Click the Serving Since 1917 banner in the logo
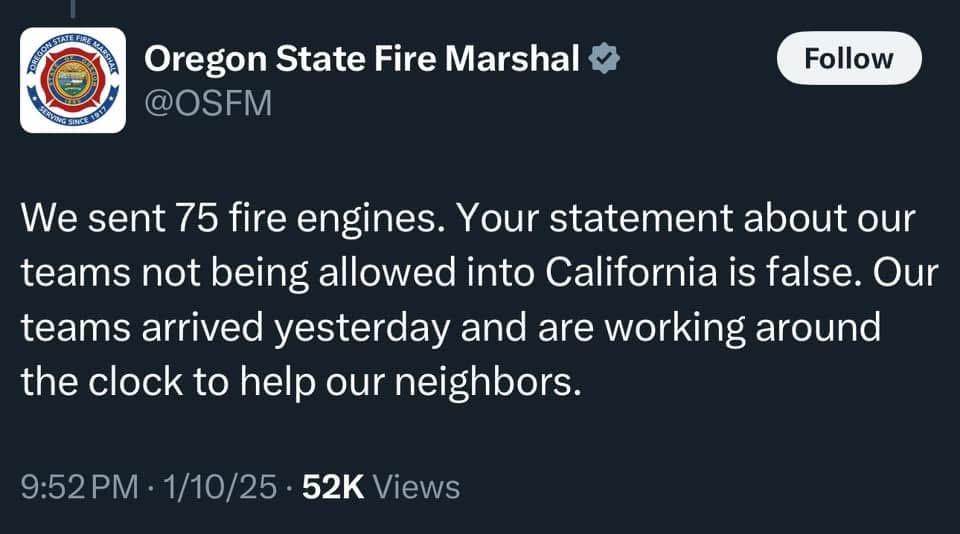 [73, 116]
